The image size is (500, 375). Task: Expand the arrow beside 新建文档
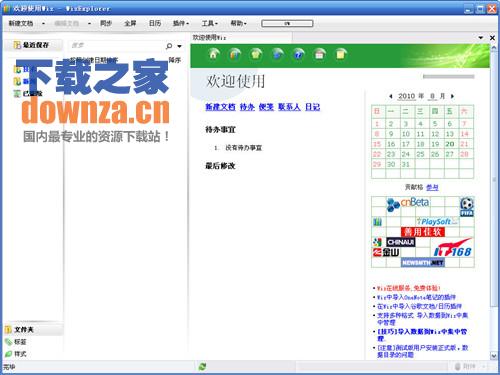click(43, 23)
